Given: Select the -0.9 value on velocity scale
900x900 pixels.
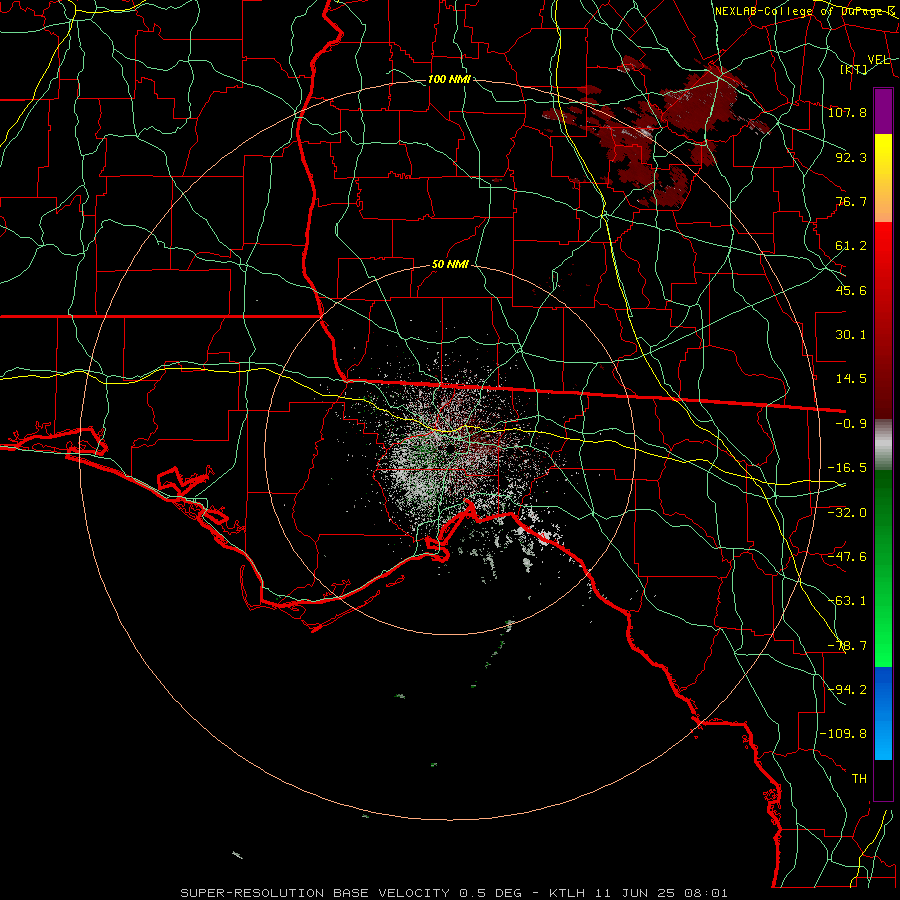Looking at the screenshot, I should click(851, 424).
